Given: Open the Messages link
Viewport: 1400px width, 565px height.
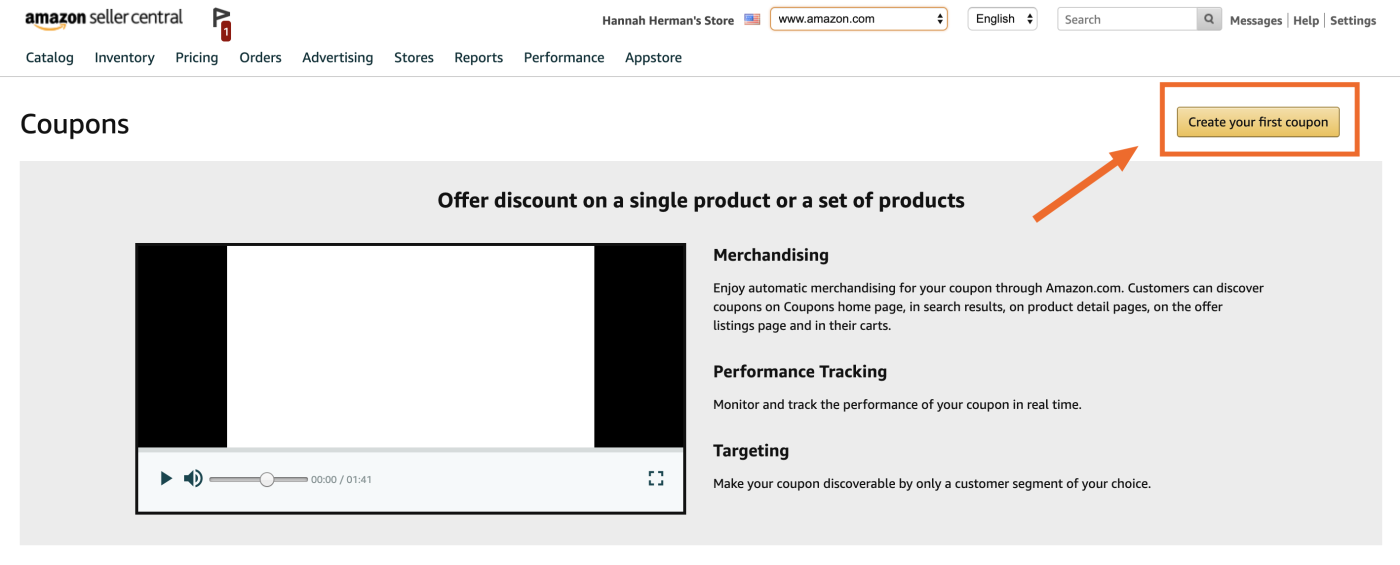Looking at the screenshot, I should pyautogui.click(x=1256, y=20).
